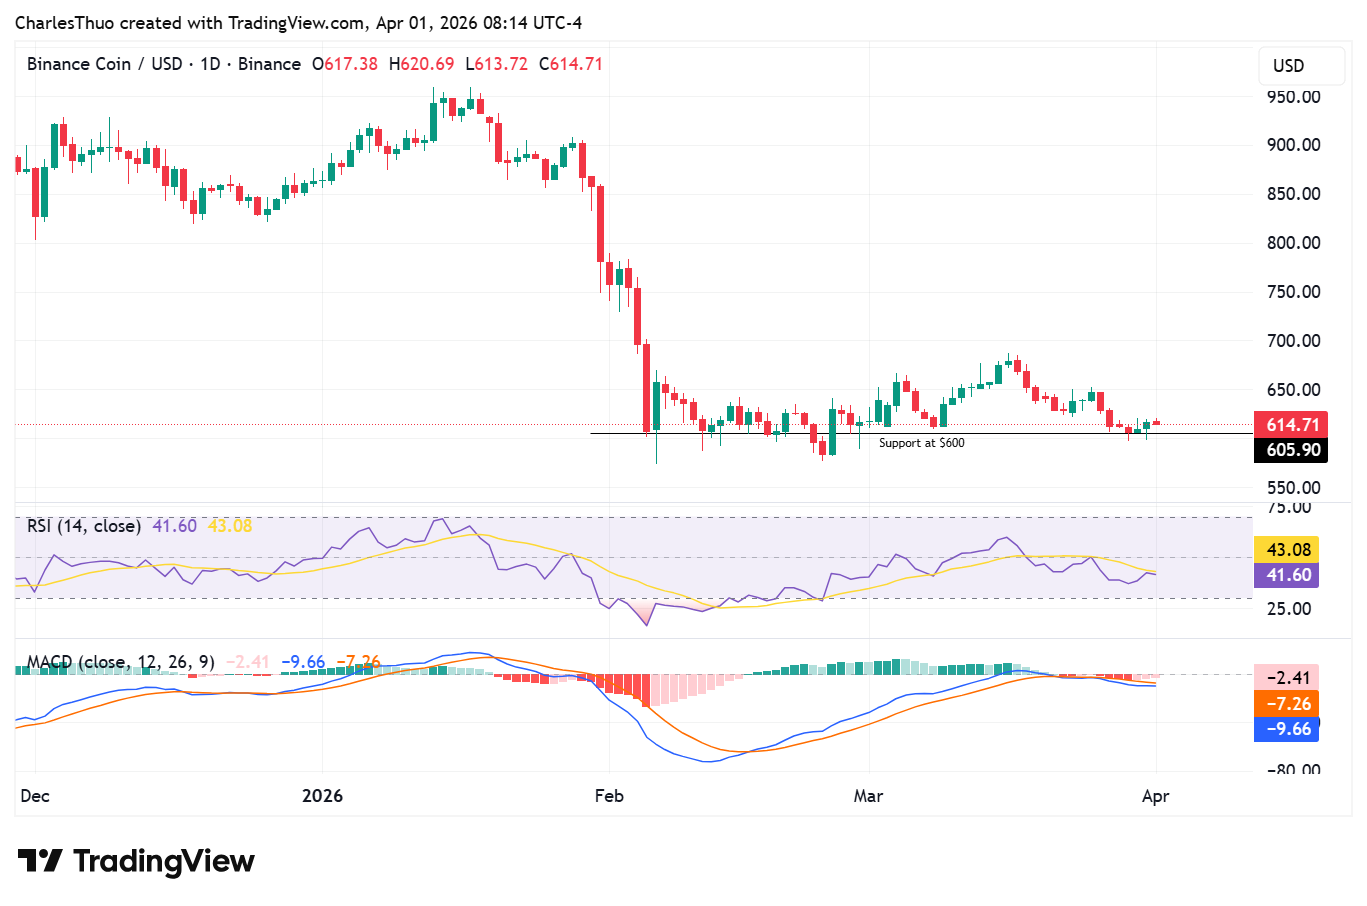Screen dimensions: 1367x906
Task: Select the blue -9.66 MACD value tag
Action: 1288,729
